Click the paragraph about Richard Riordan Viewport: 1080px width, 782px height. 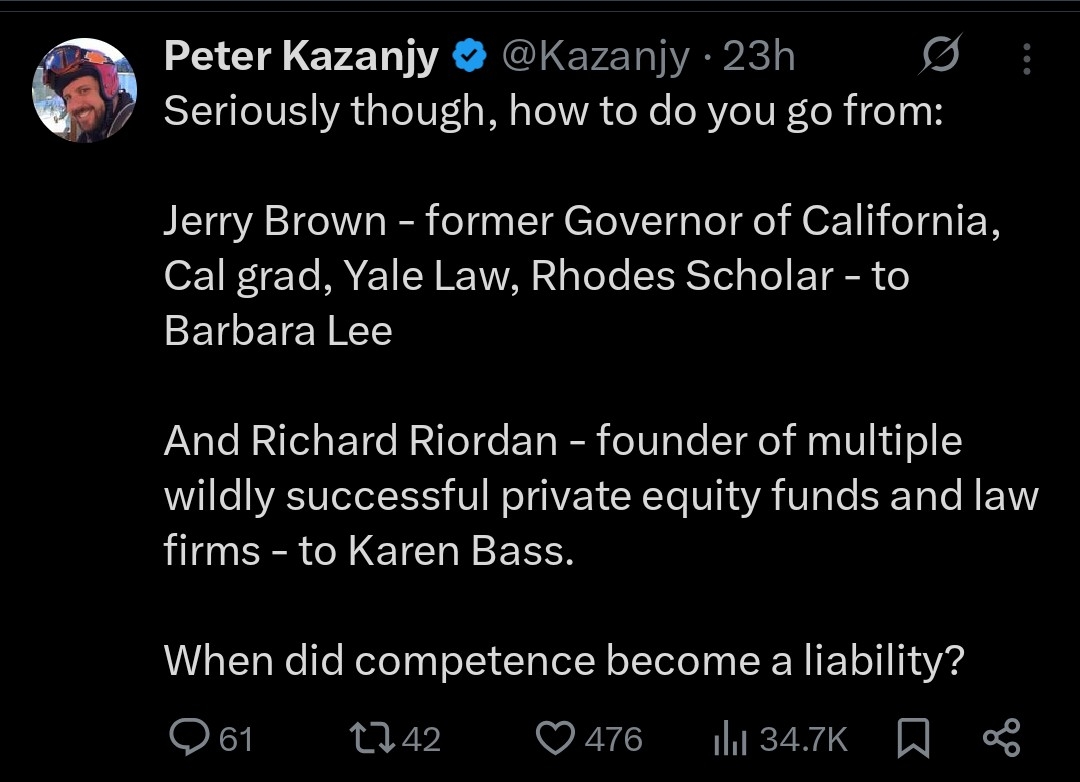click(600, 496)
